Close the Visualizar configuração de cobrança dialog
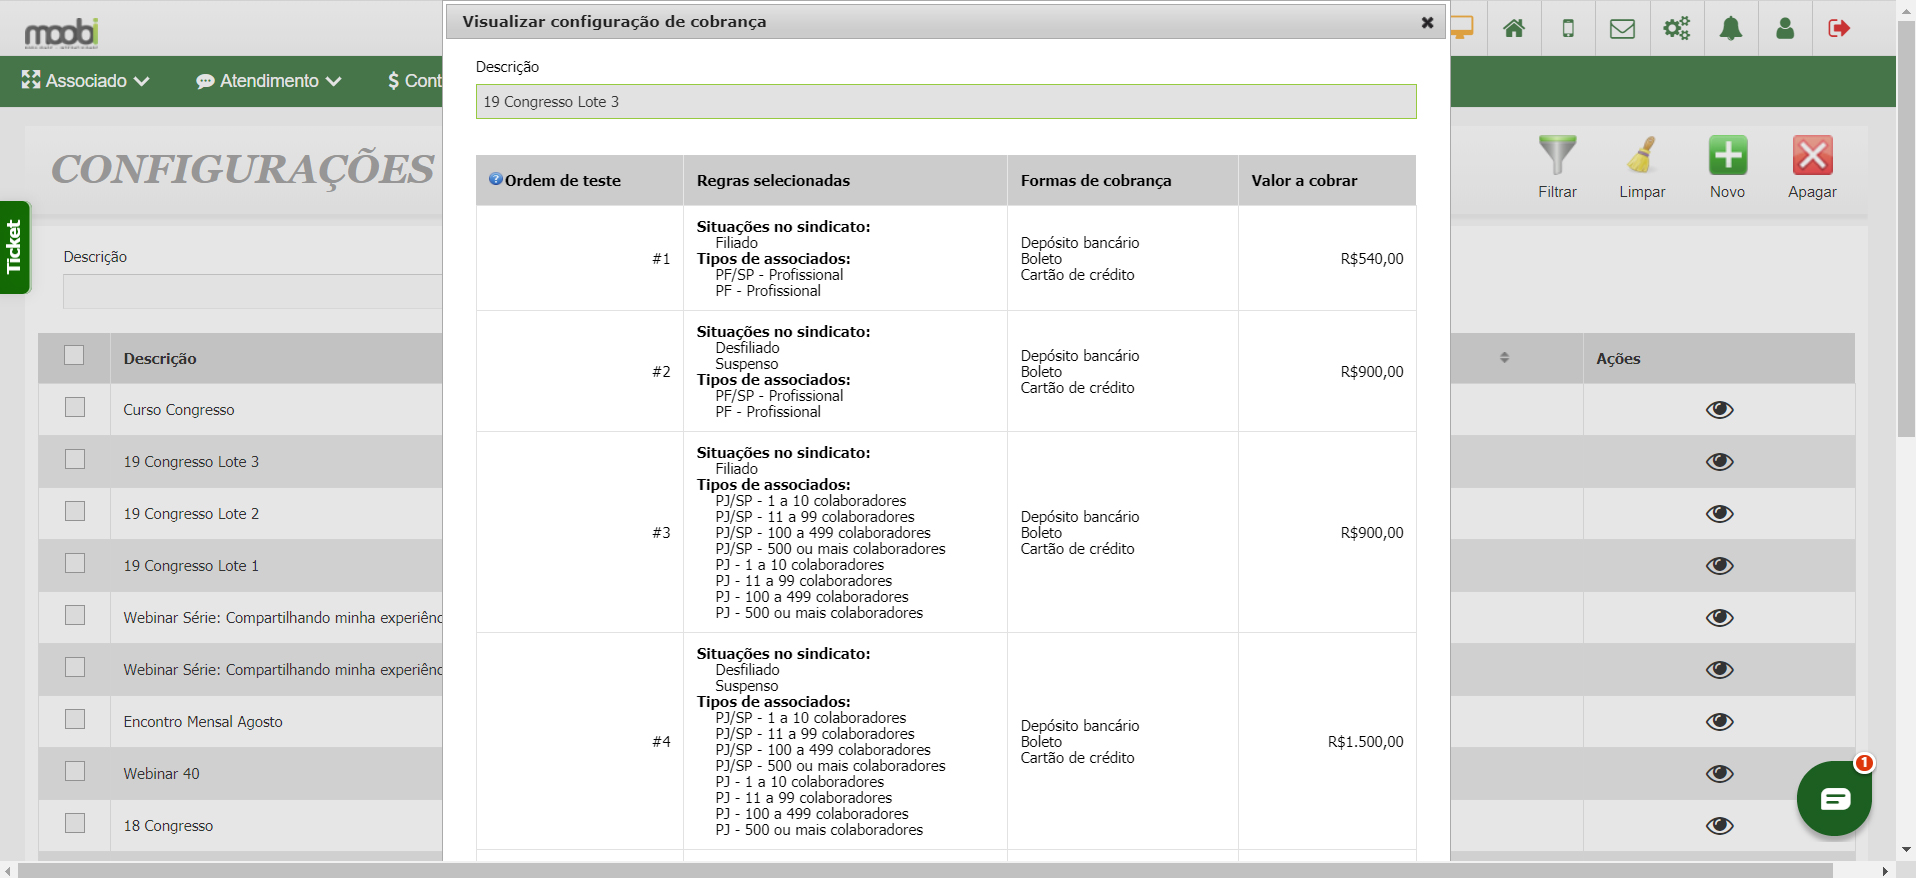This screenshot has width=1916, height=878. [x=1427, y=22]
